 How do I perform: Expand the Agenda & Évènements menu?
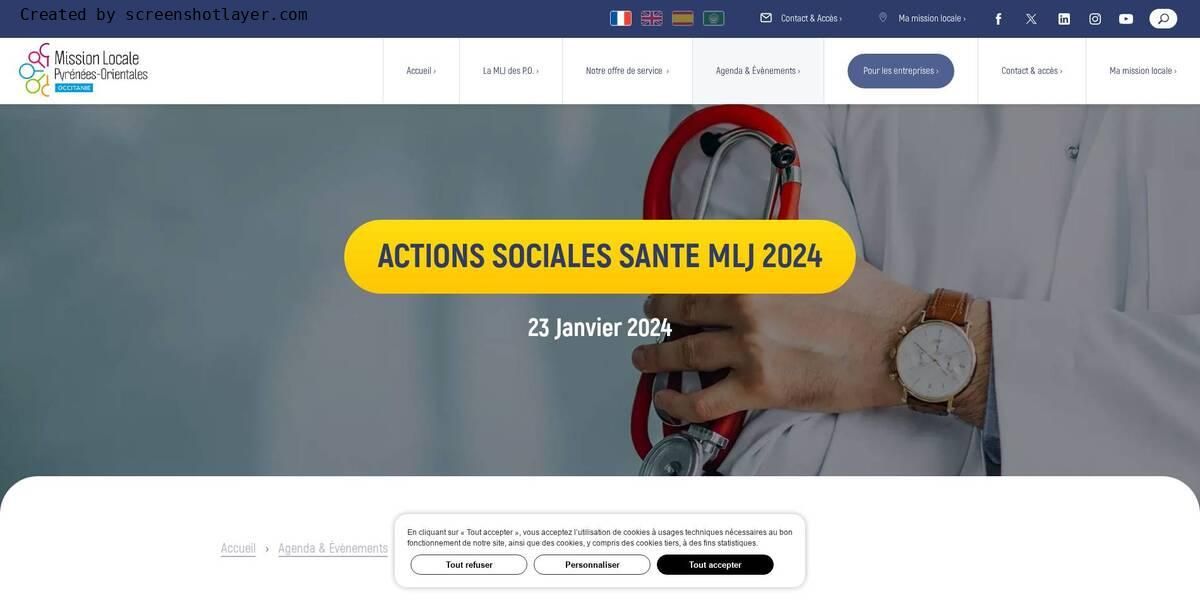758,71
